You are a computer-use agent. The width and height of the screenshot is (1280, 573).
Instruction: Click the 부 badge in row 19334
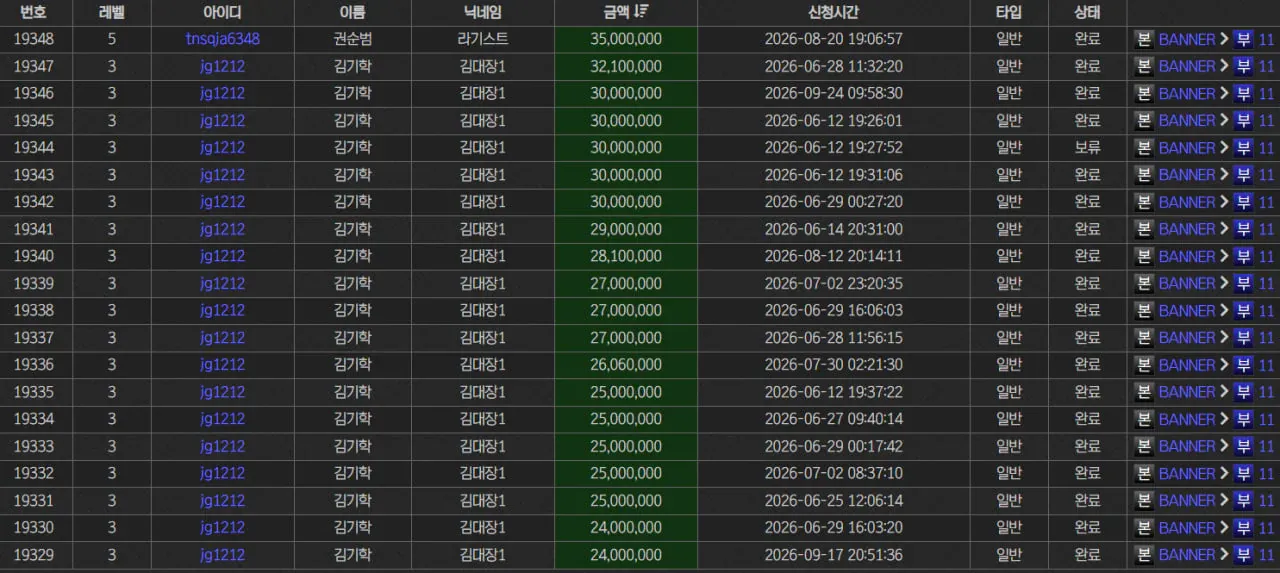[x=1243, y=419]
